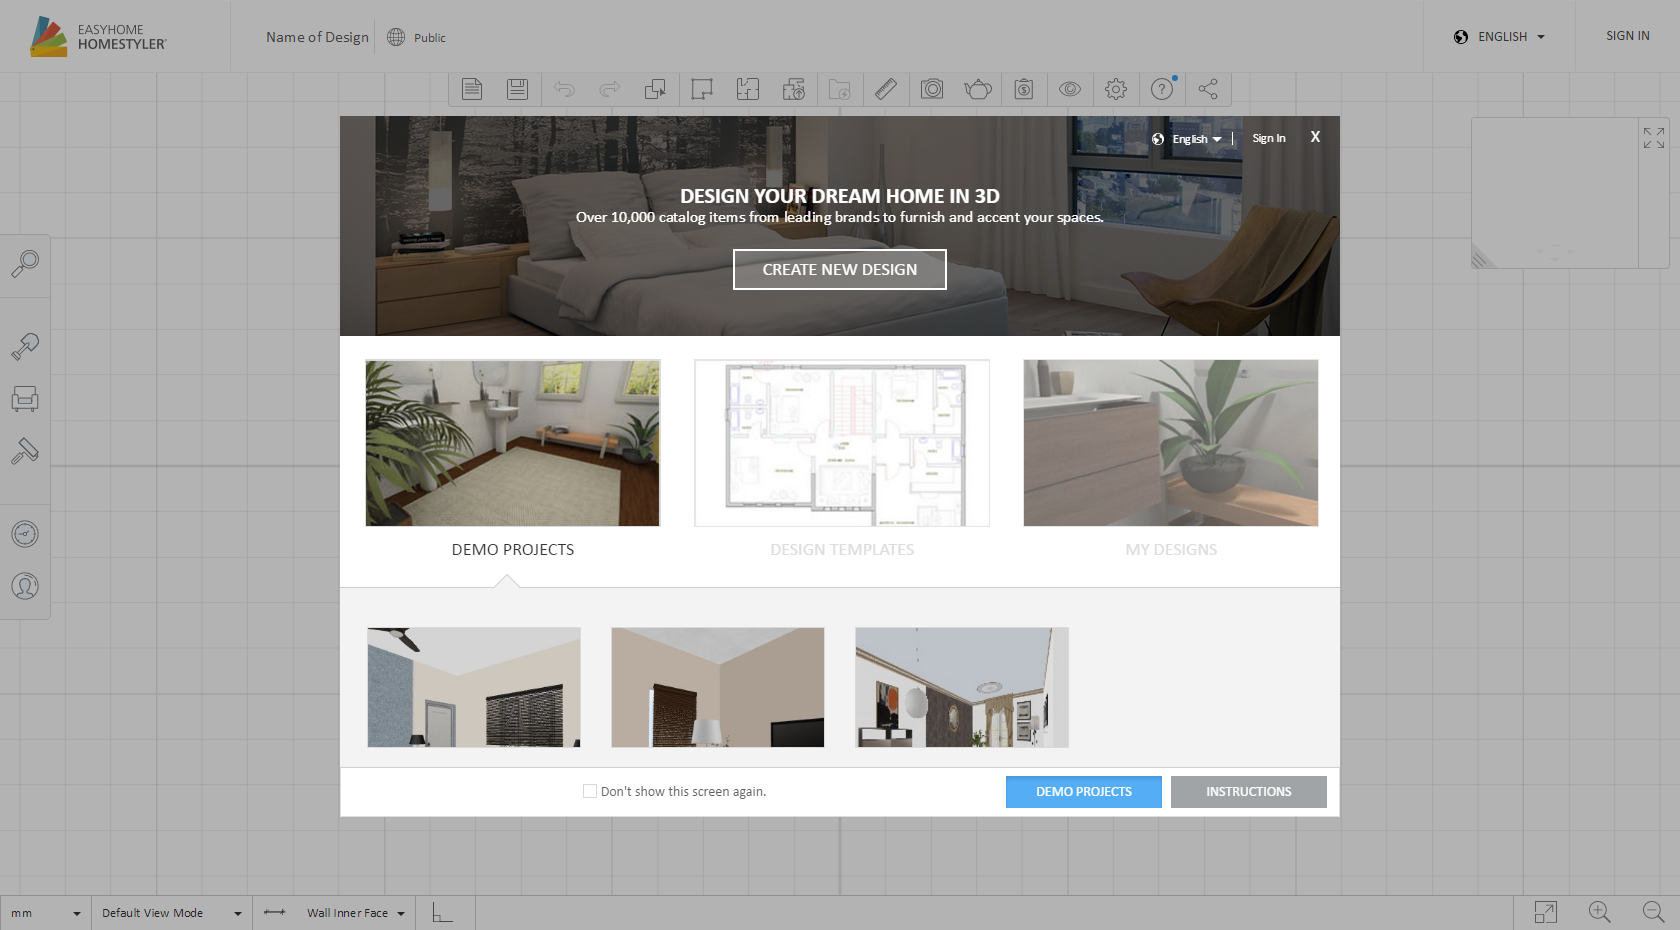1680x930 pixels.
Task: Open the third demo project thumbnail
Action: point(961,687)
